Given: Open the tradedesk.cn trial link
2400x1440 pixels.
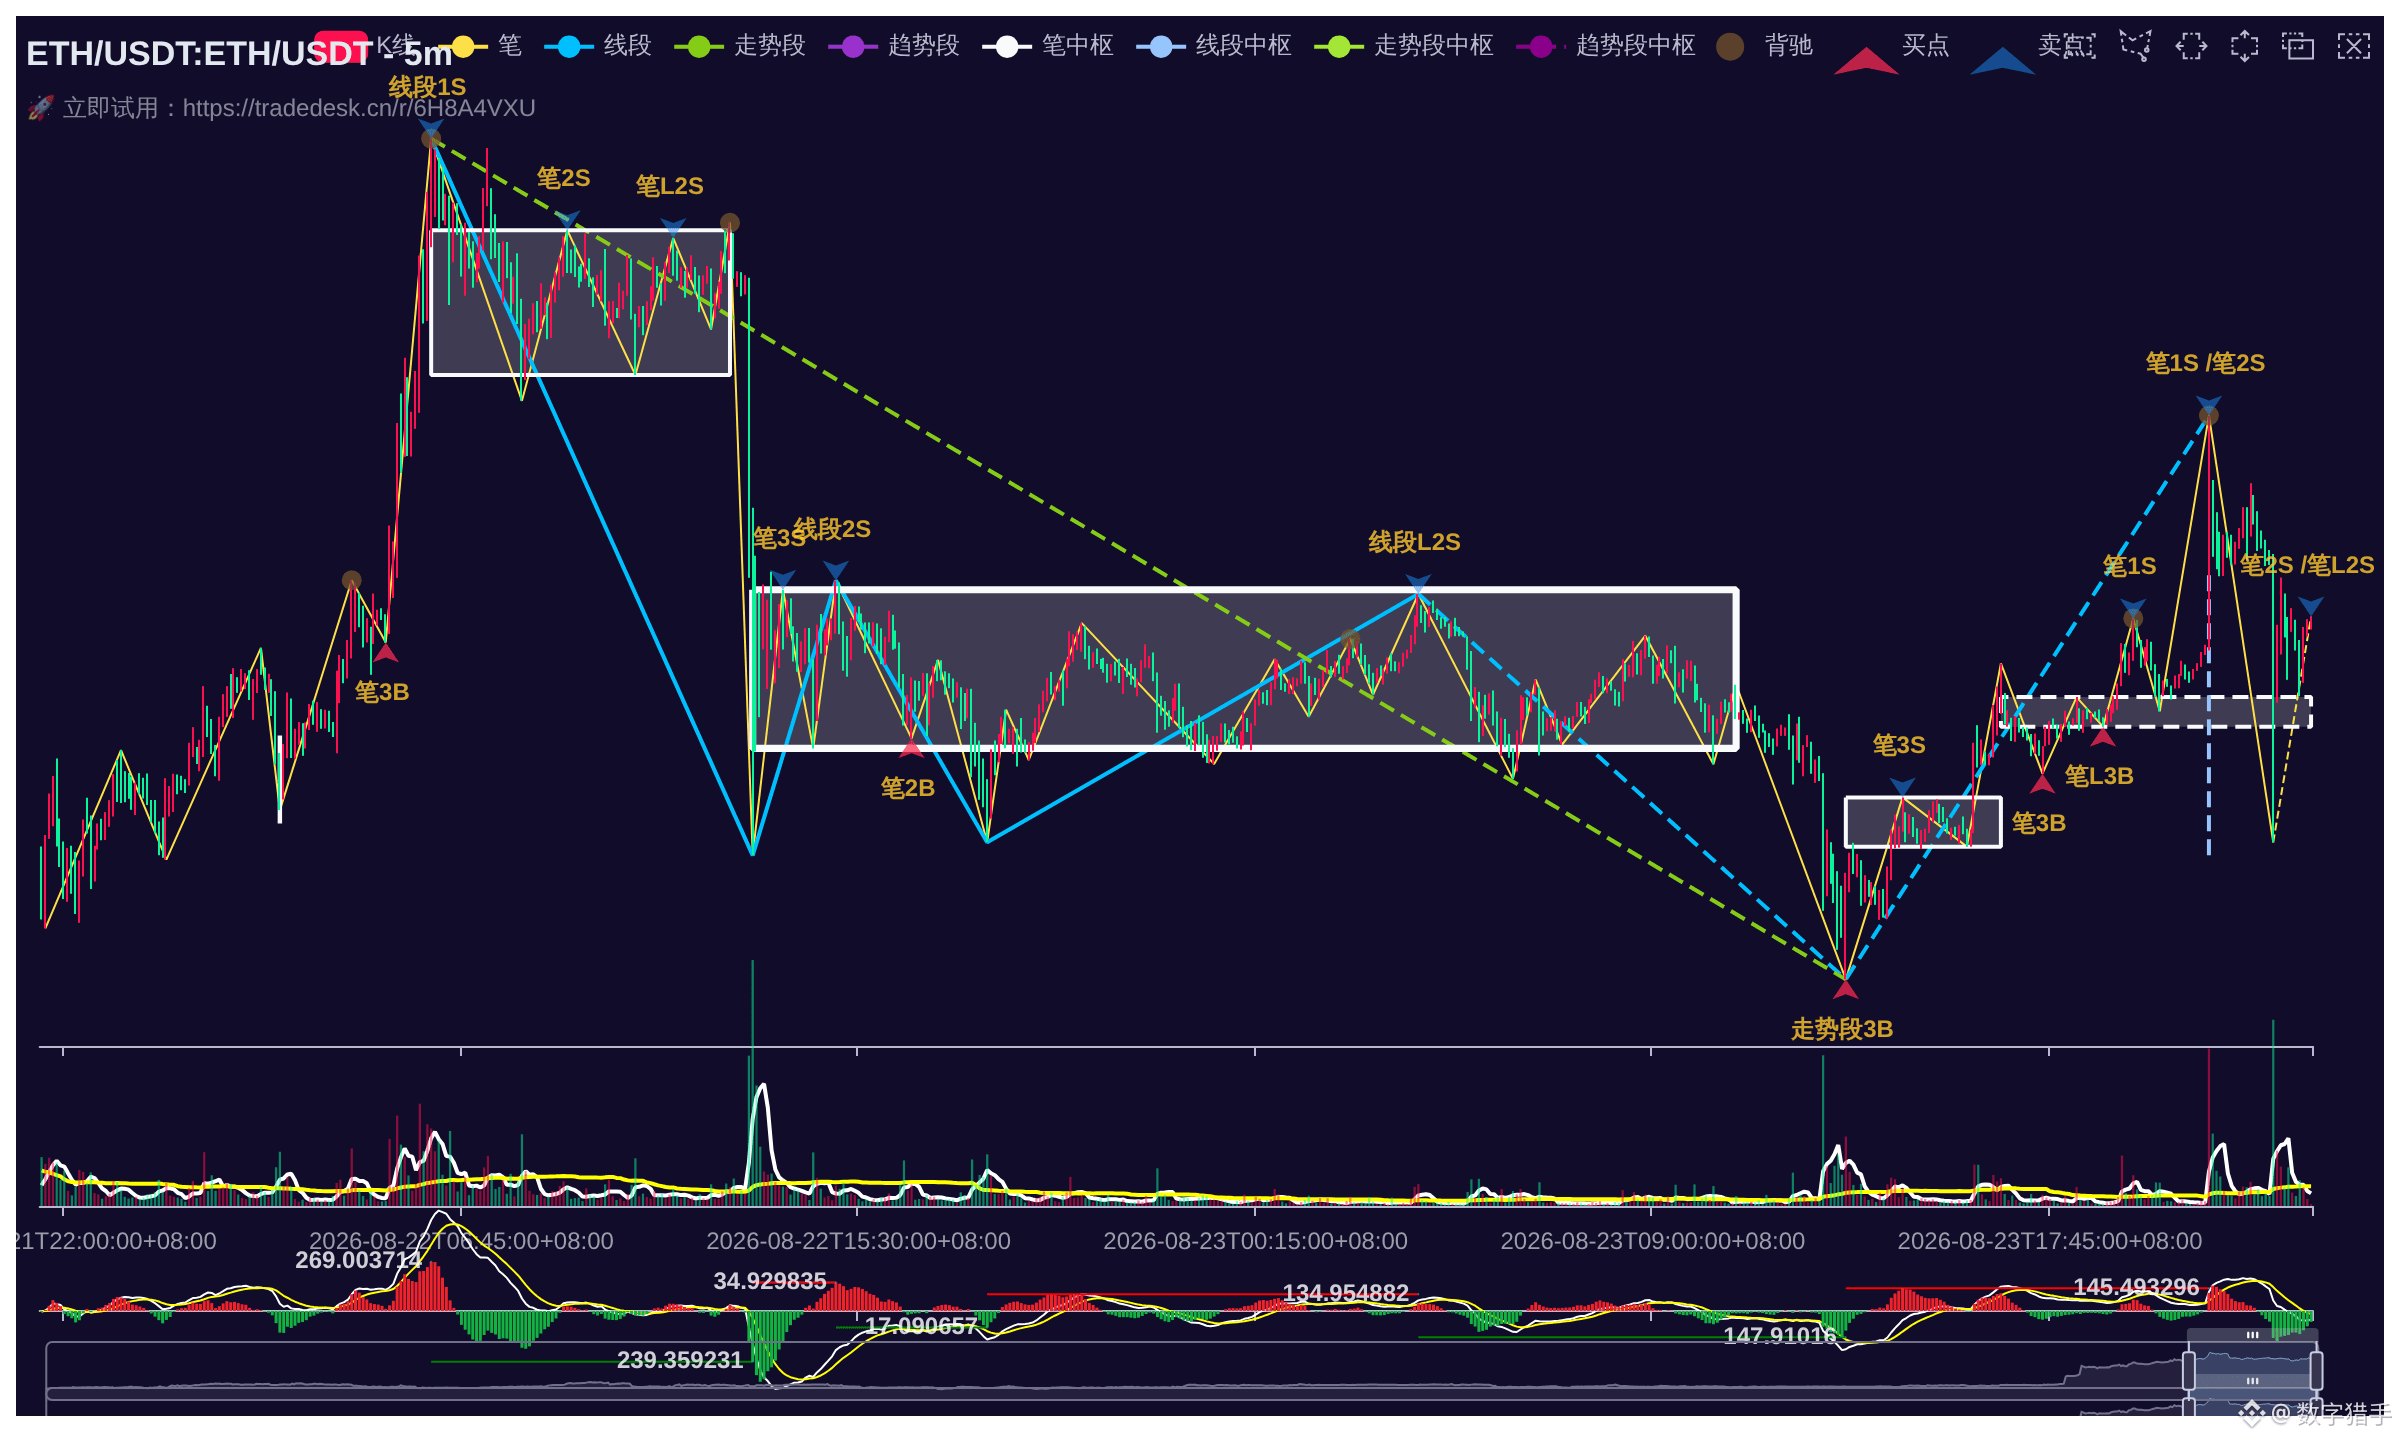Looking at the screenshot, I should coord(359,108).
